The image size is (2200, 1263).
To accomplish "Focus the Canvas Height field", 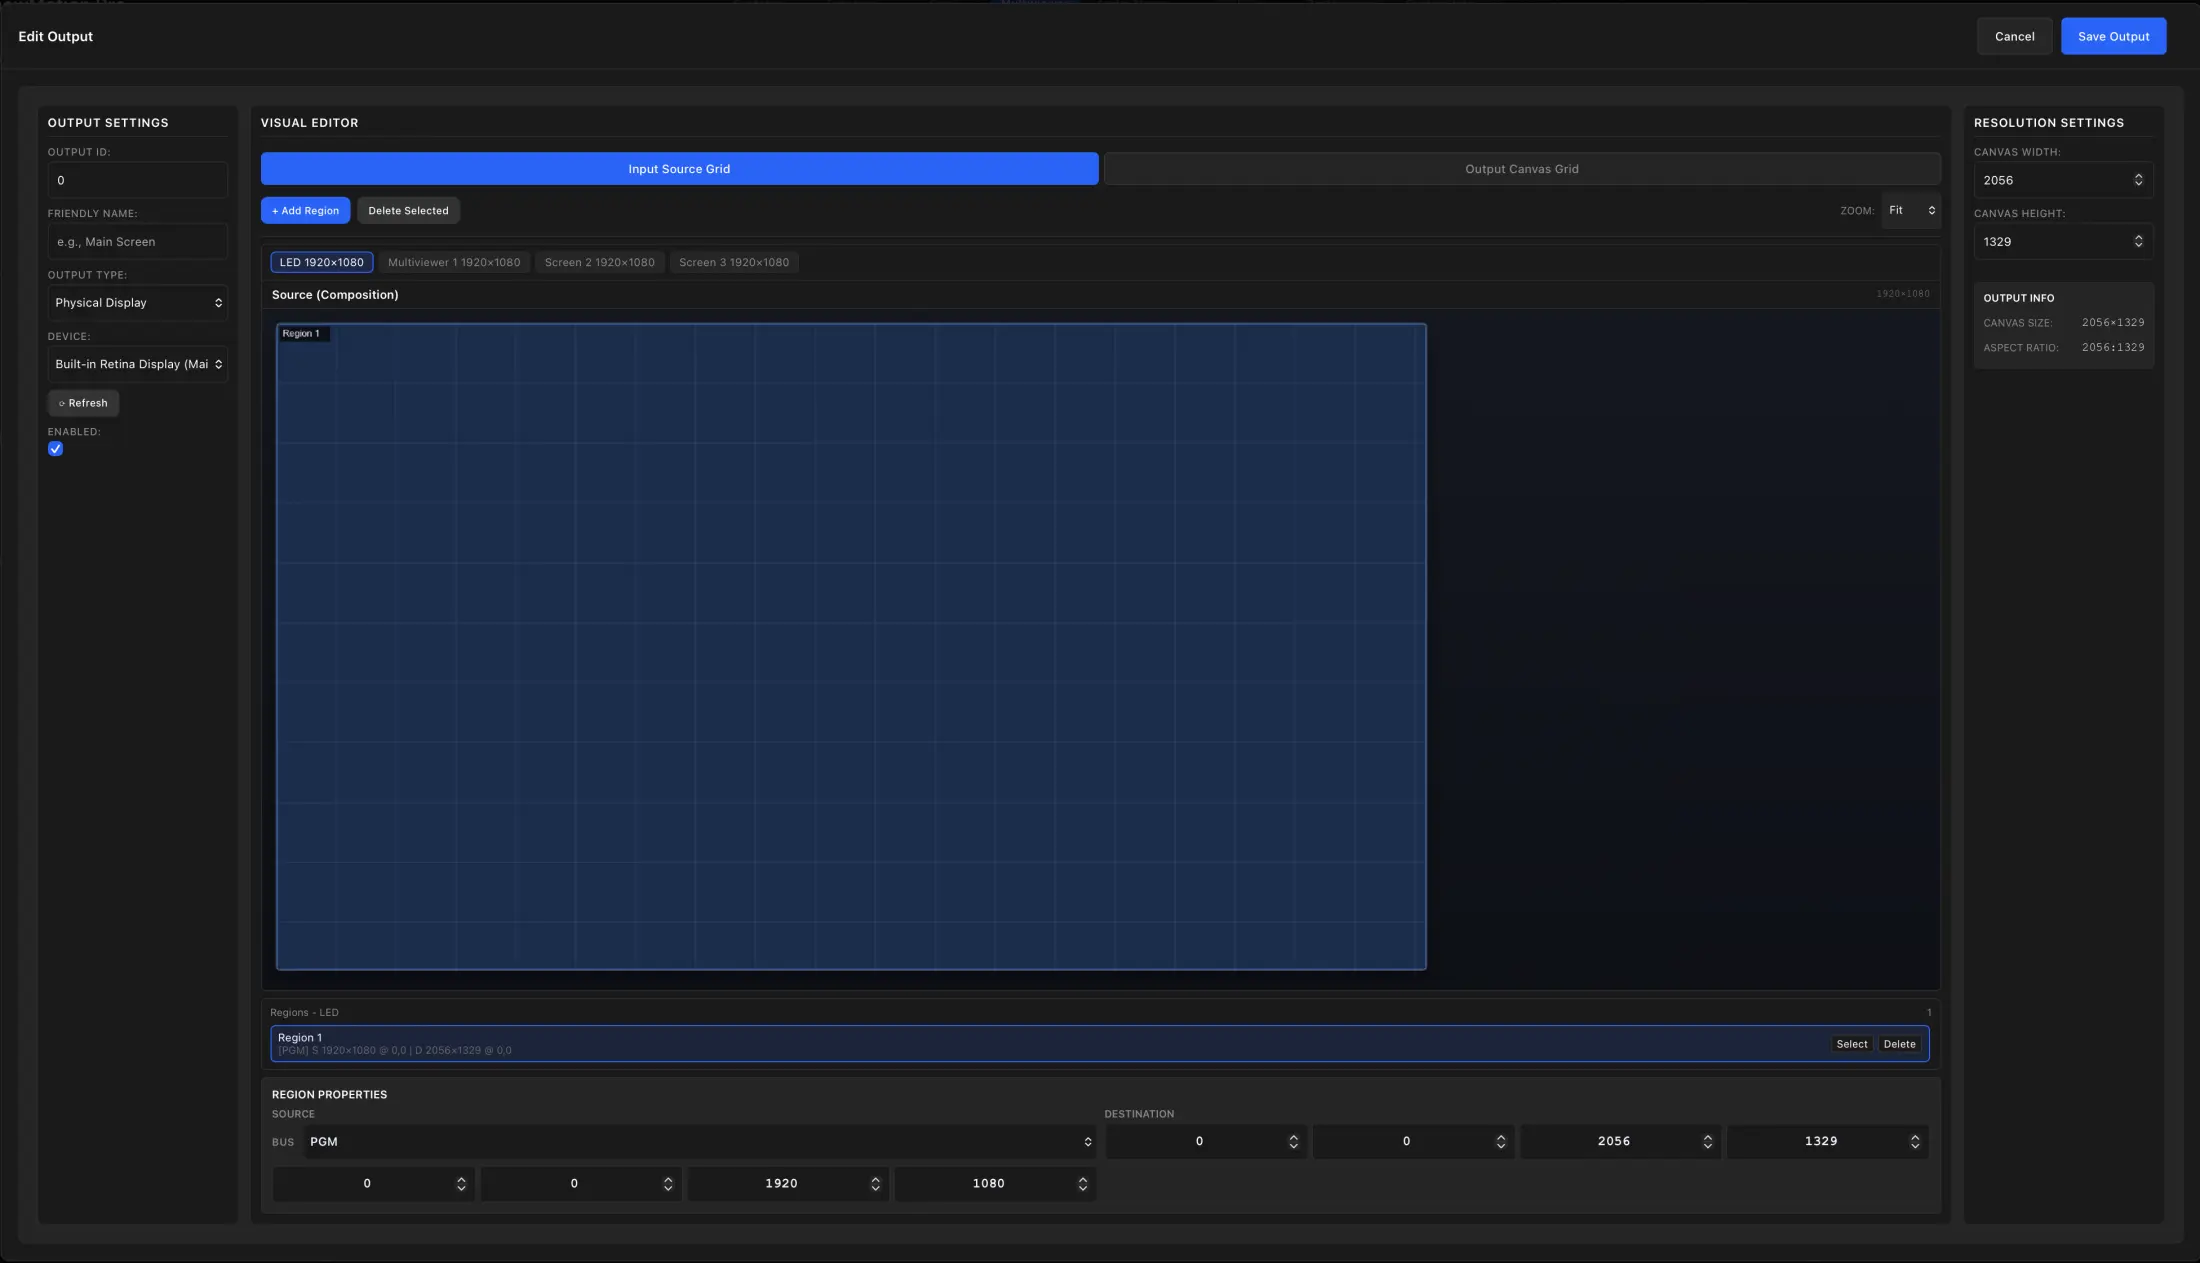I will point(2063,242).
